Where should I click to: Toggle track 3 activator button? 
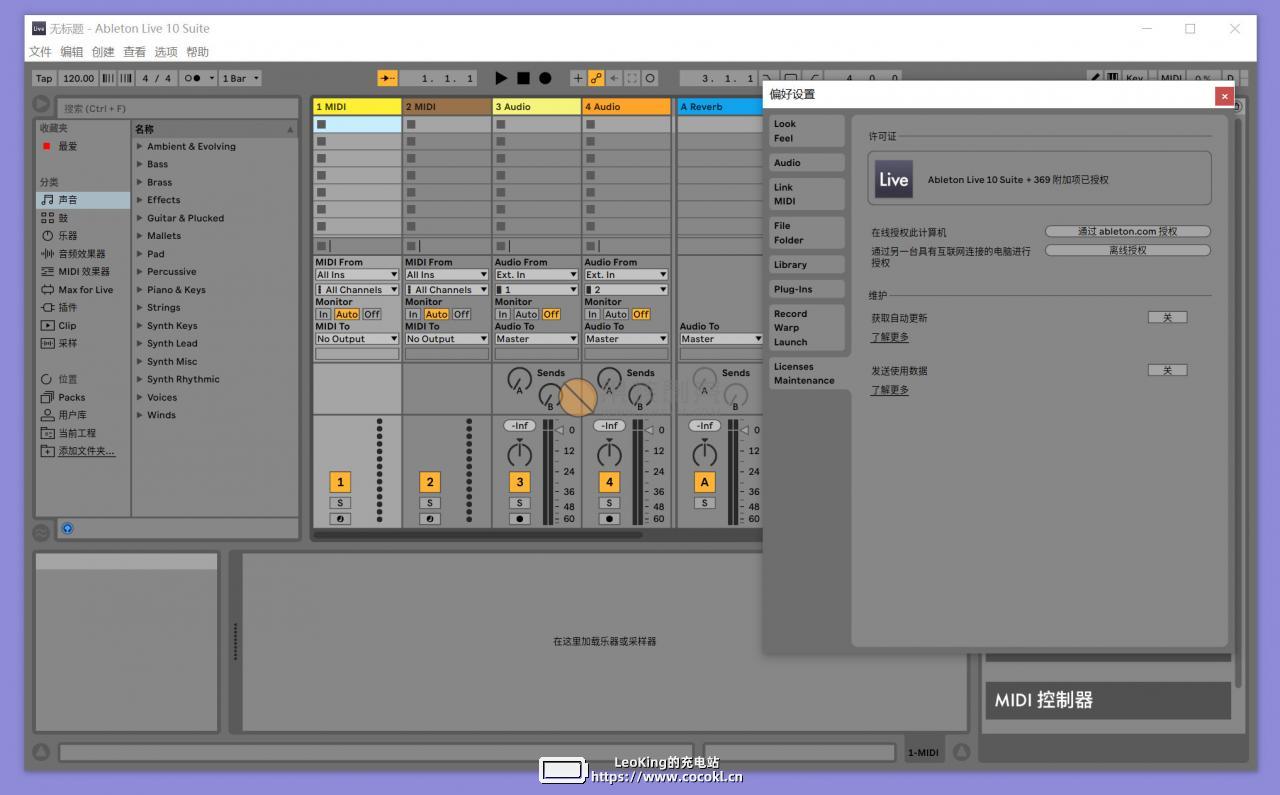[519, 482]
